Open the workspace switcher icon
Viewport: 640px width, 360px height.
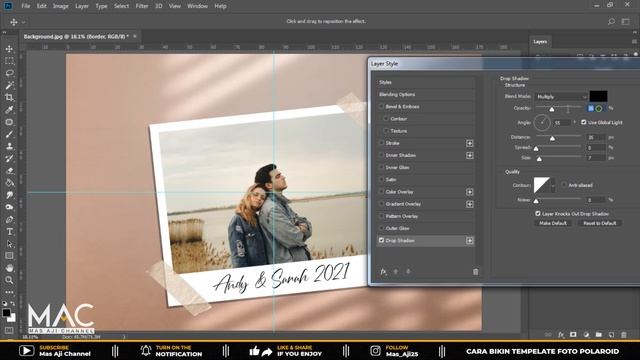pyautogui.click(x=626, y=22)
